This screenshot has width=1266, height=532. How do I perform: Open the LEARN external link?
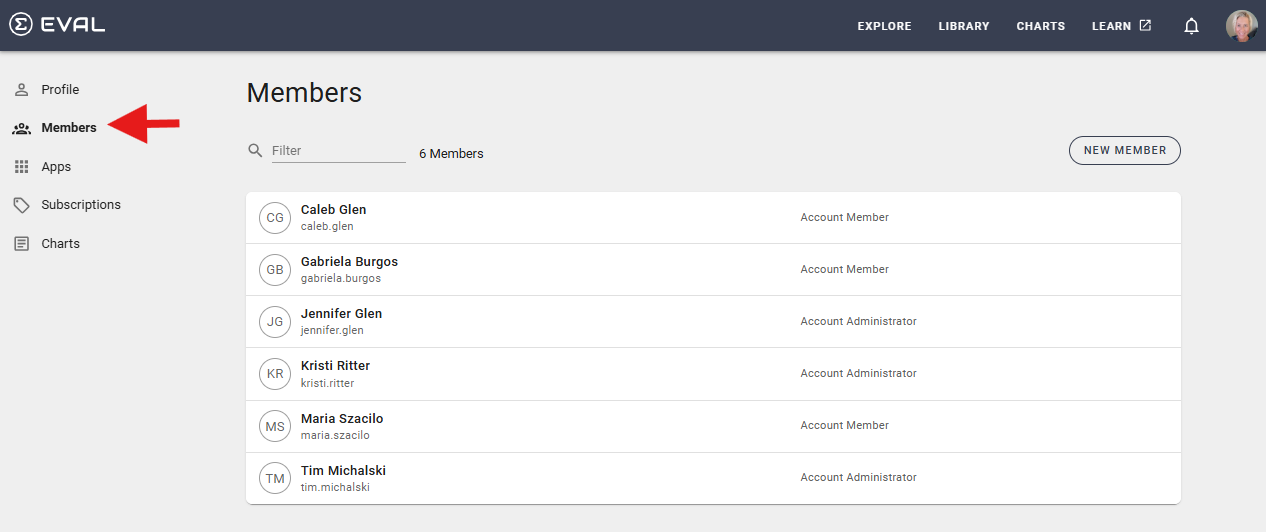tap(1121, 26)
